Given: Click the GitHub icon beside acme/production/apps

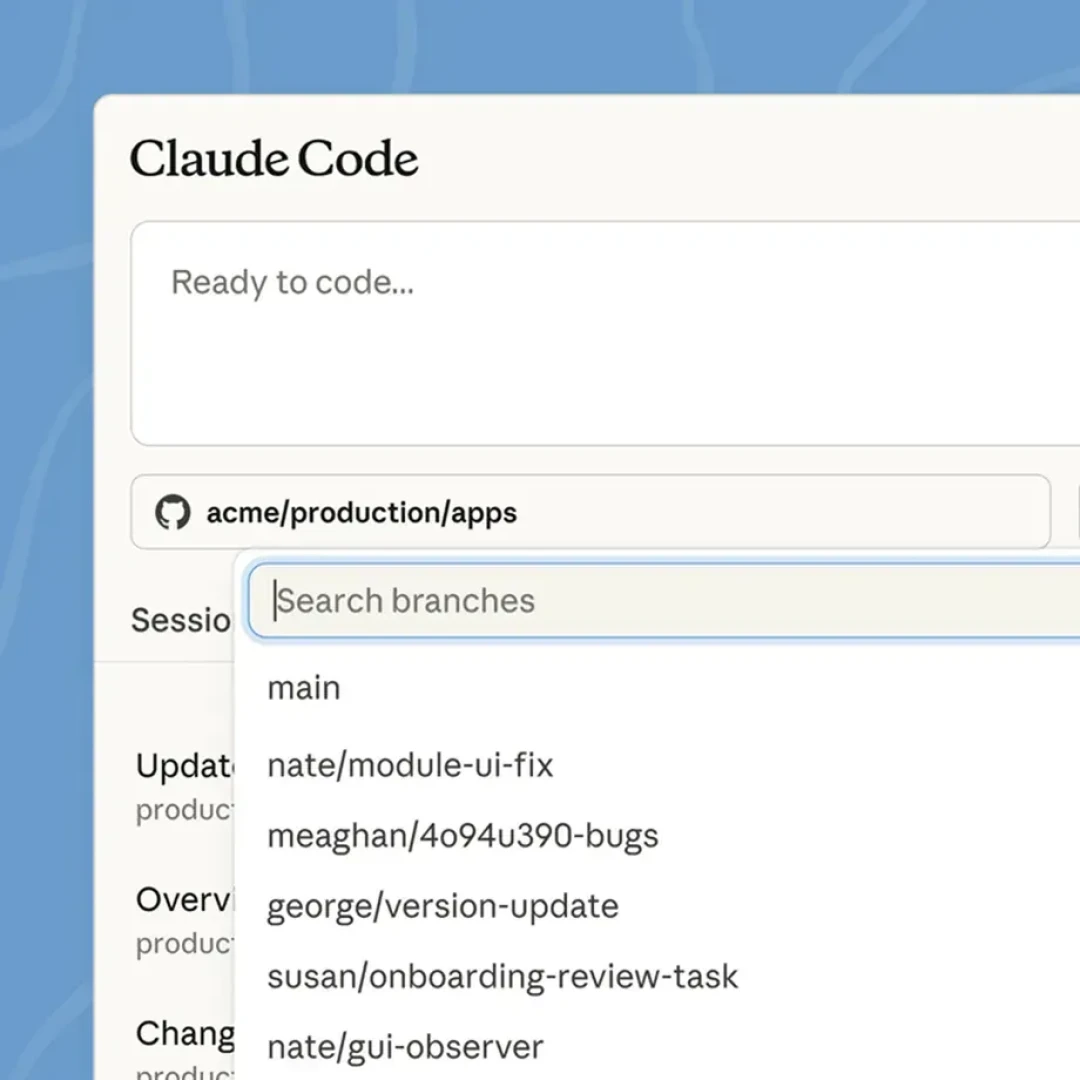Looking at the screenshot, I should coord(172,512).
